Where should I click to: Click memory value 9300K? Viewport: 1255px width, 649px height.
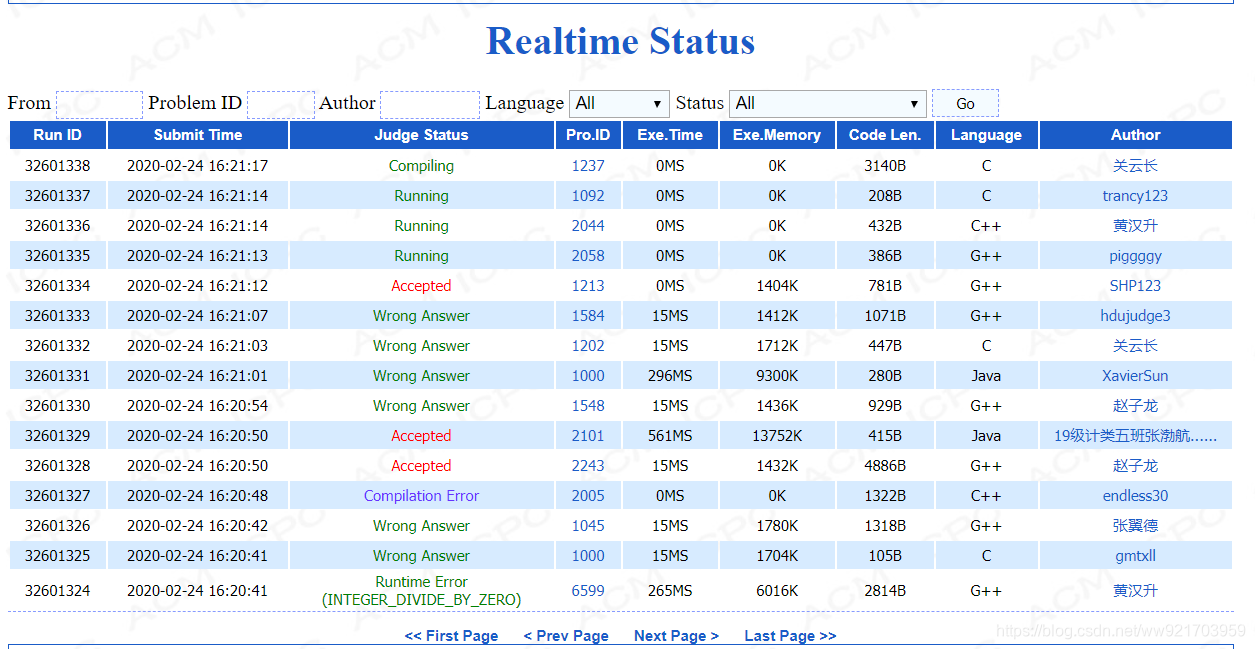[777, 376]
